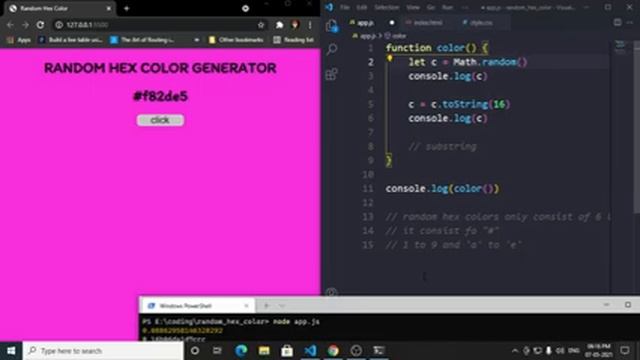Click the split editor icon in VS Code
Viewport: 640px width, 360px height.
tap(618, 22)
